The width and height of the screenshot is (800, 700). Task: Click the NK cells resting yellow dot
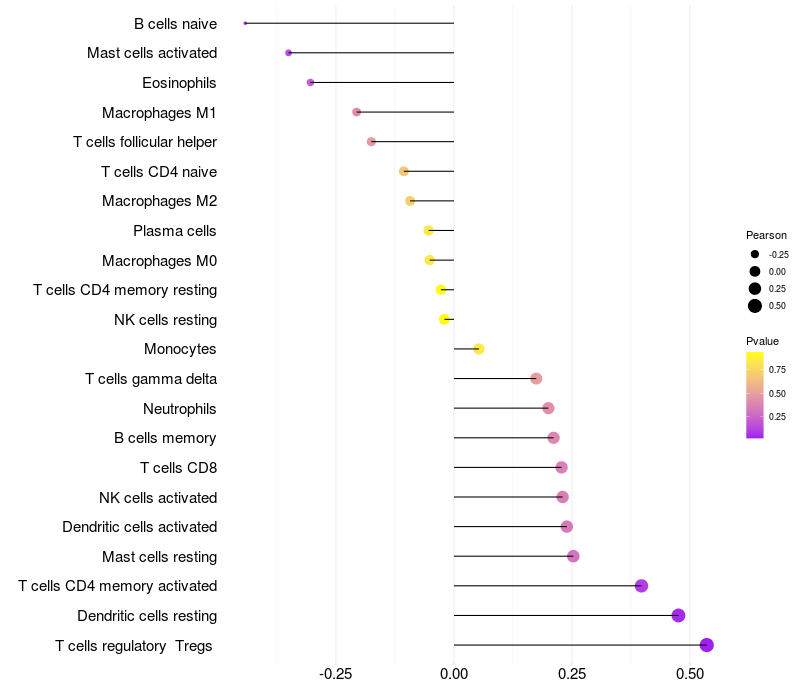tap(444, 319)
